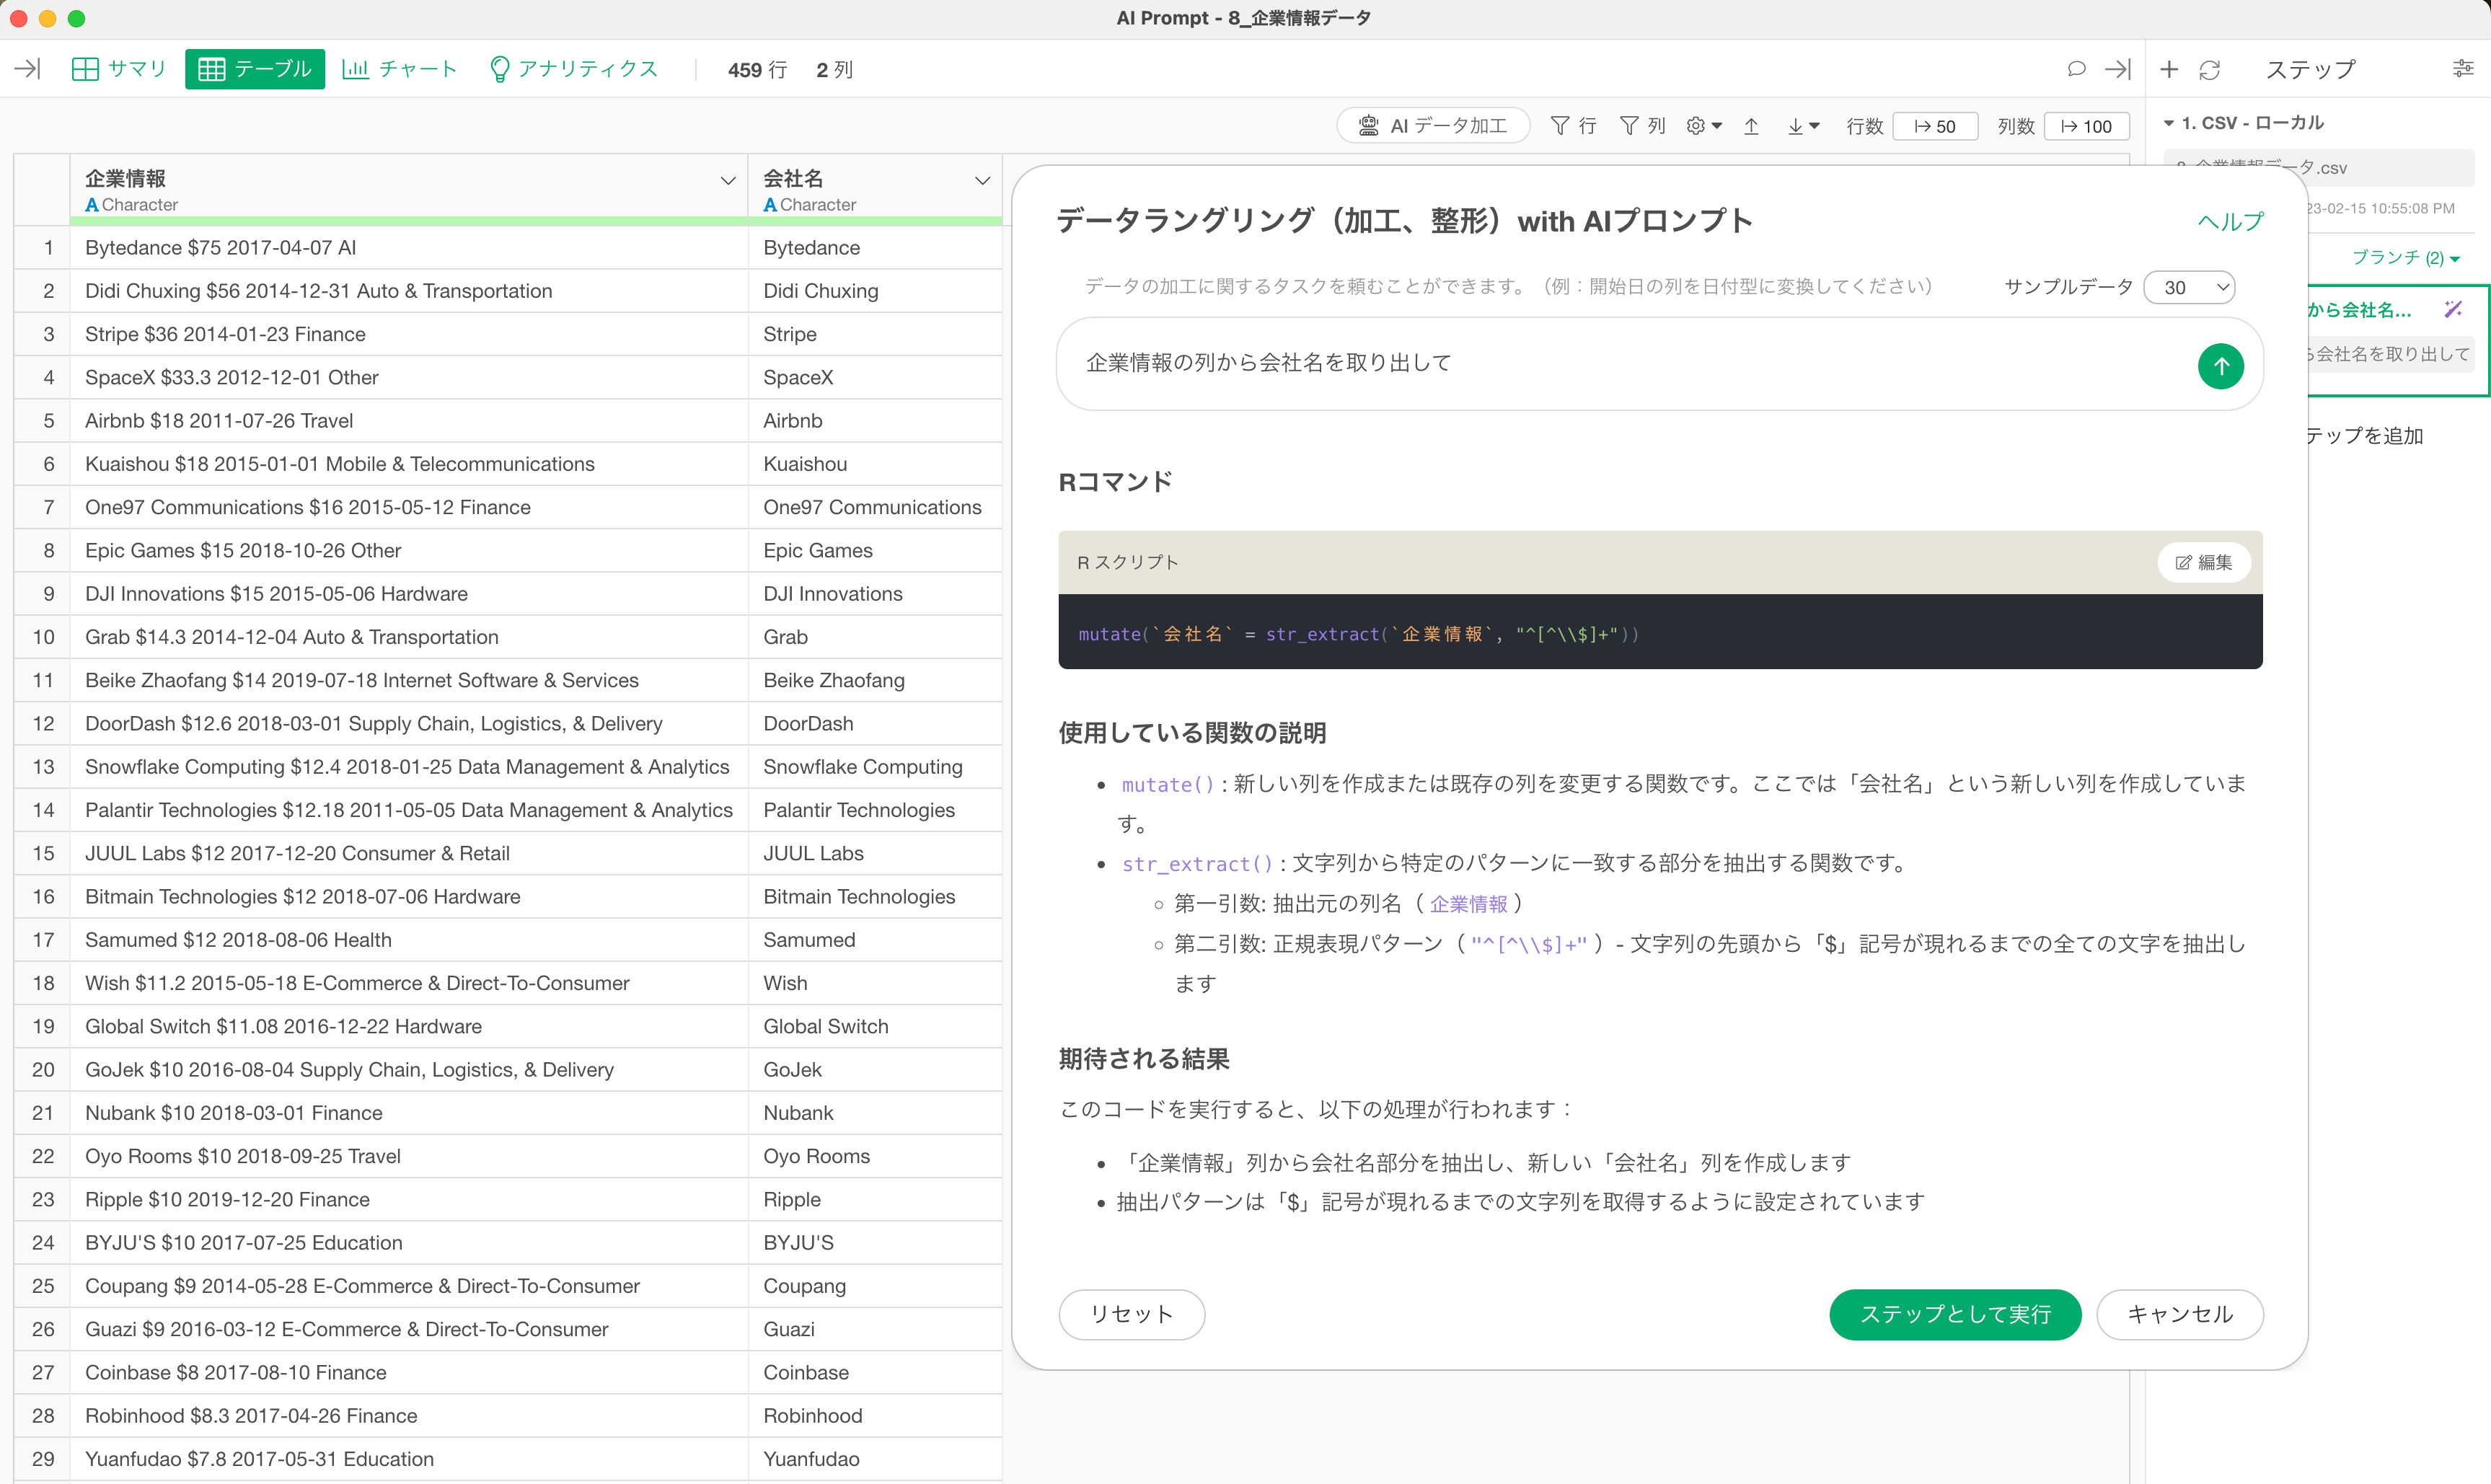This screenshot has width=2491, height=1484.
Task: Click the ステップとして実行 button
Action: pos(1954,1314)
